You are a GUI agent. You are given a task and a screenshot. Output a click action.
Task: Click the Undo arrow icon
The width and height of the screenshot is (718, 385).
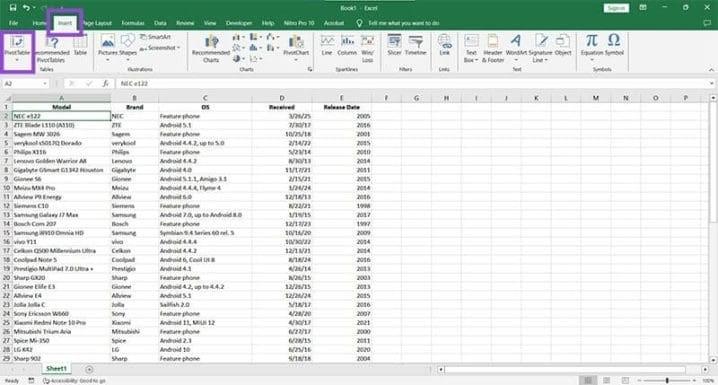click(27, 8)
